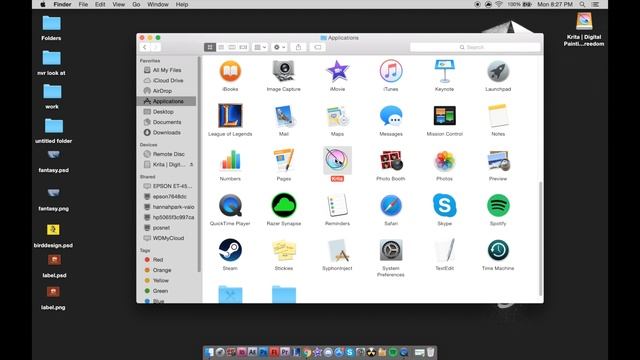Select the fantasy.psd file on desktop
This screenshot has width=640, height=360.
tap(53, 161)
